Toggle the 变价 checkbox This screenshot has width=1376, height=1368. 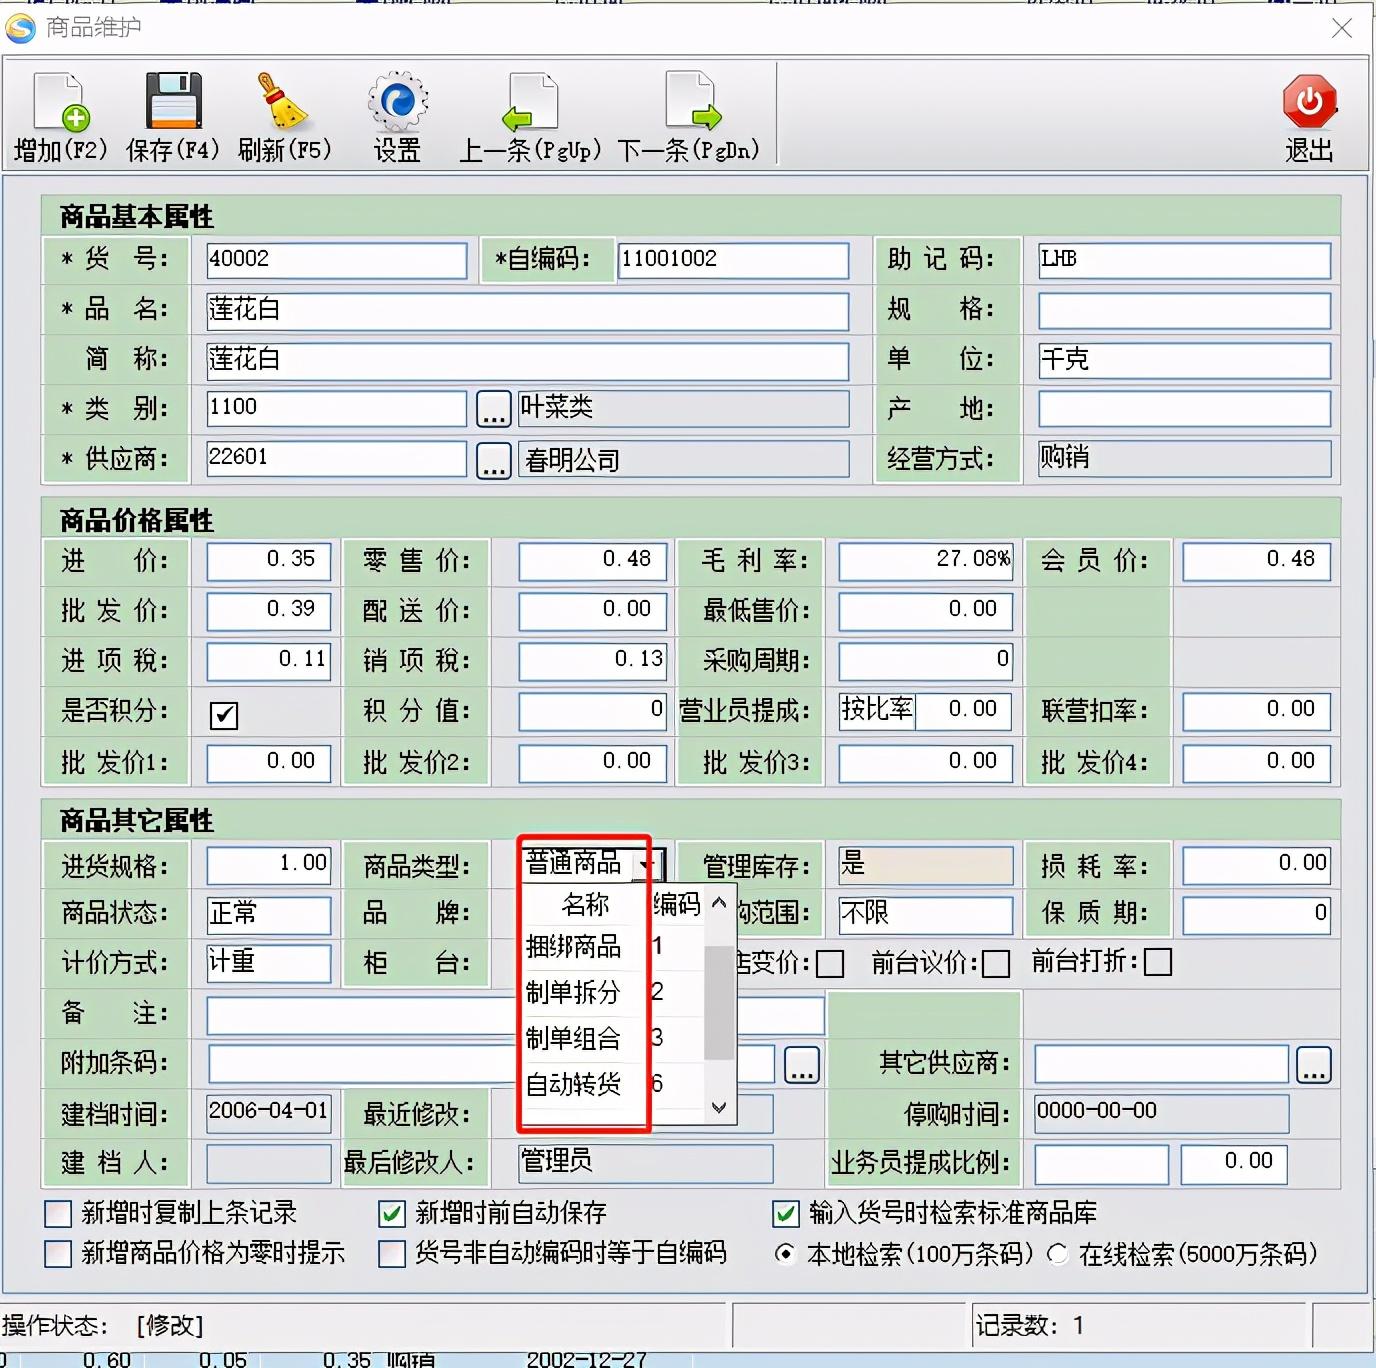click(830, 964)
